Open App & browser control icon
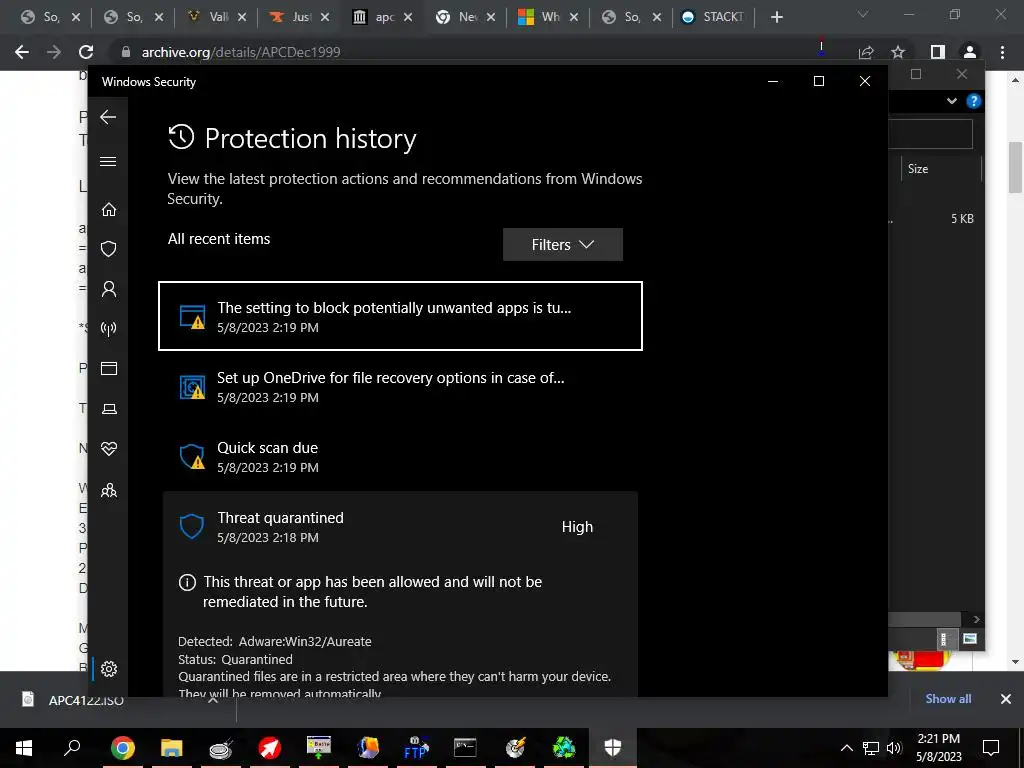The height and width of the screenshot is (768, 1024). (108, 368)
